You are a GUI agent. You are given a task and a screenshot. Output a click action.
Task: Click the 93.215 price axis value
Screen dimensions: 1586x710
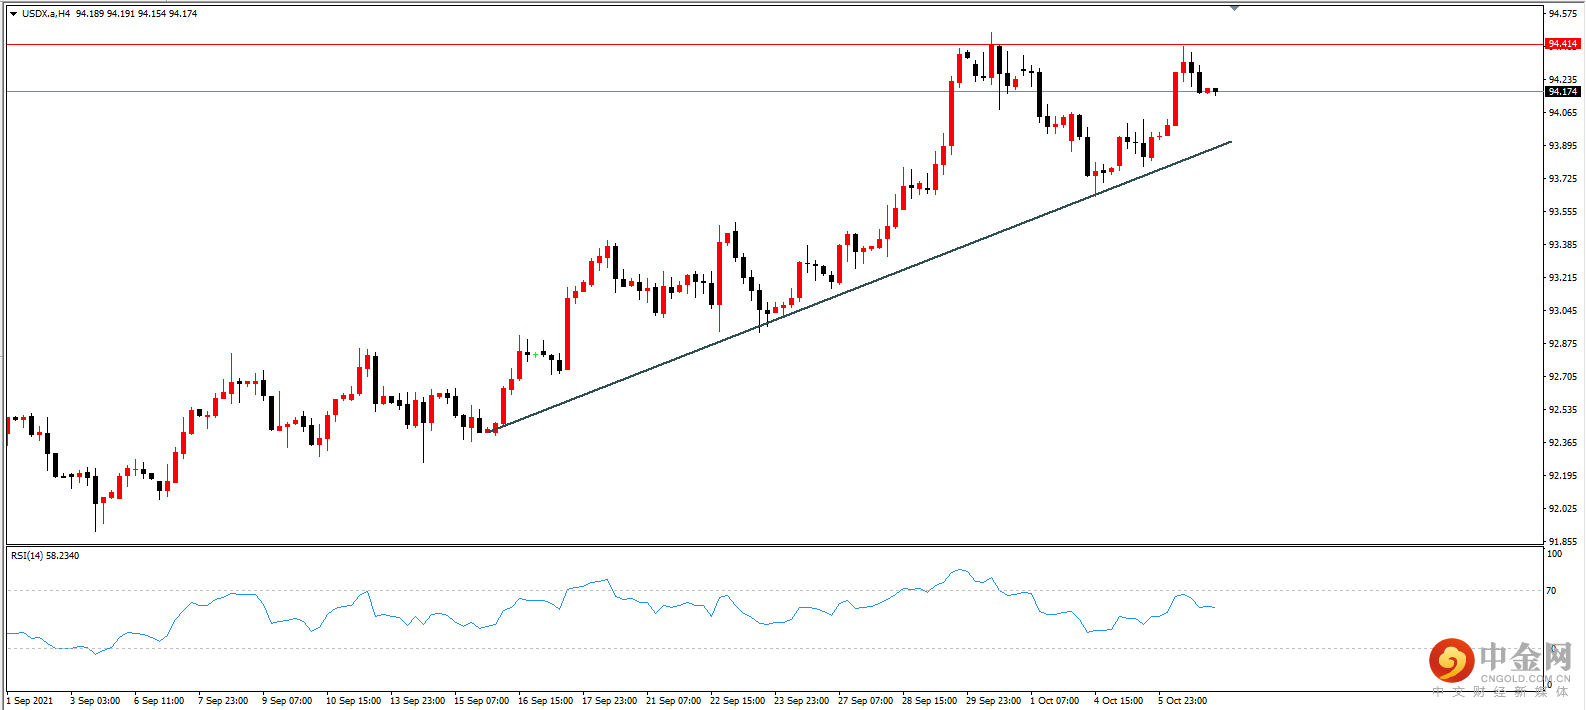1563,278
